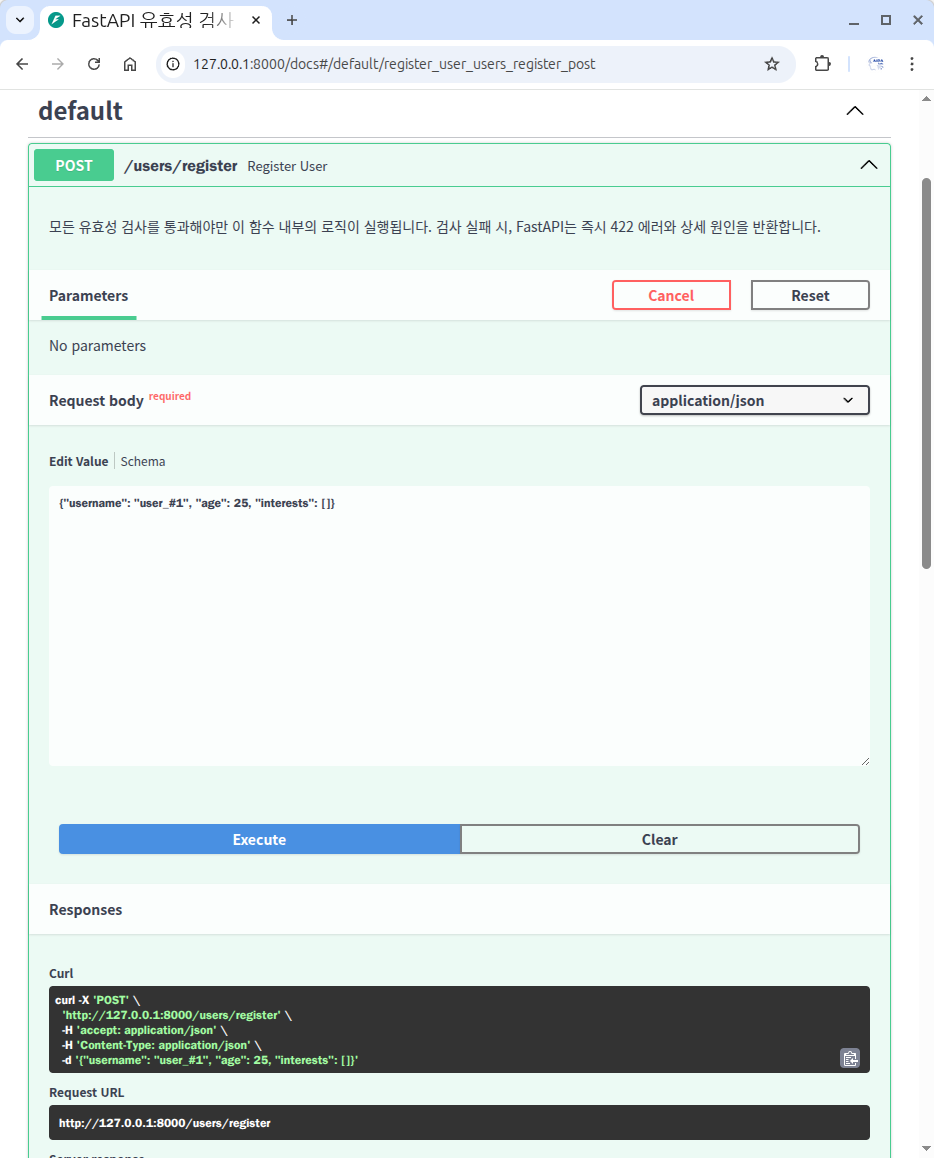934x1158 pixels.
Task: Click the 'Curl' label
Action: [x=61, y=973]
